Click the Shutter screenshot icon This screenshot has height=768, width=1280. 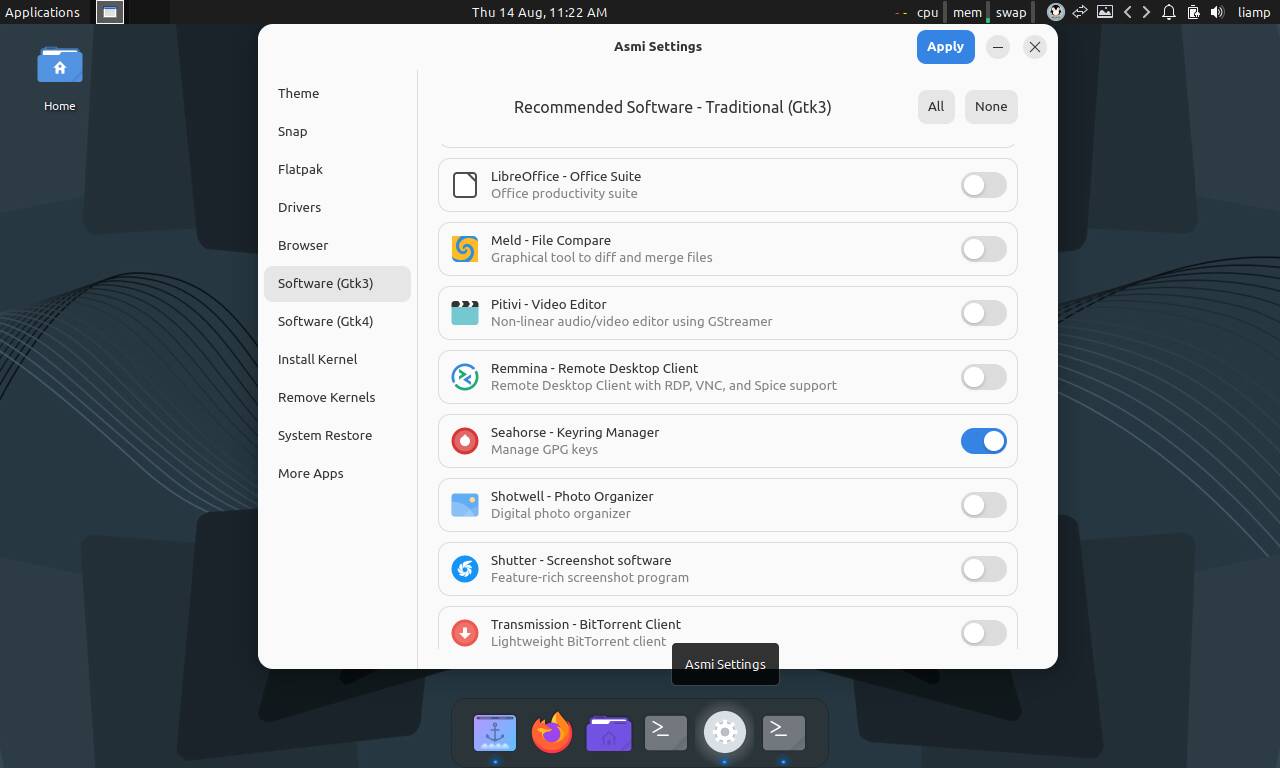tap(465, 569)
